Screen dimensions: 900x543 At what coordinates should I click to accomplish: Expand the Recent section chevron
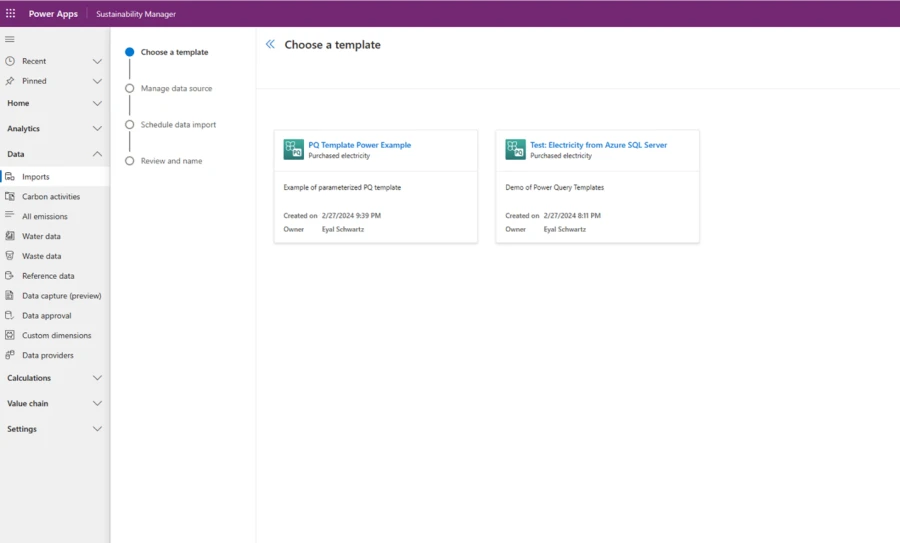(x=97, y=61)
